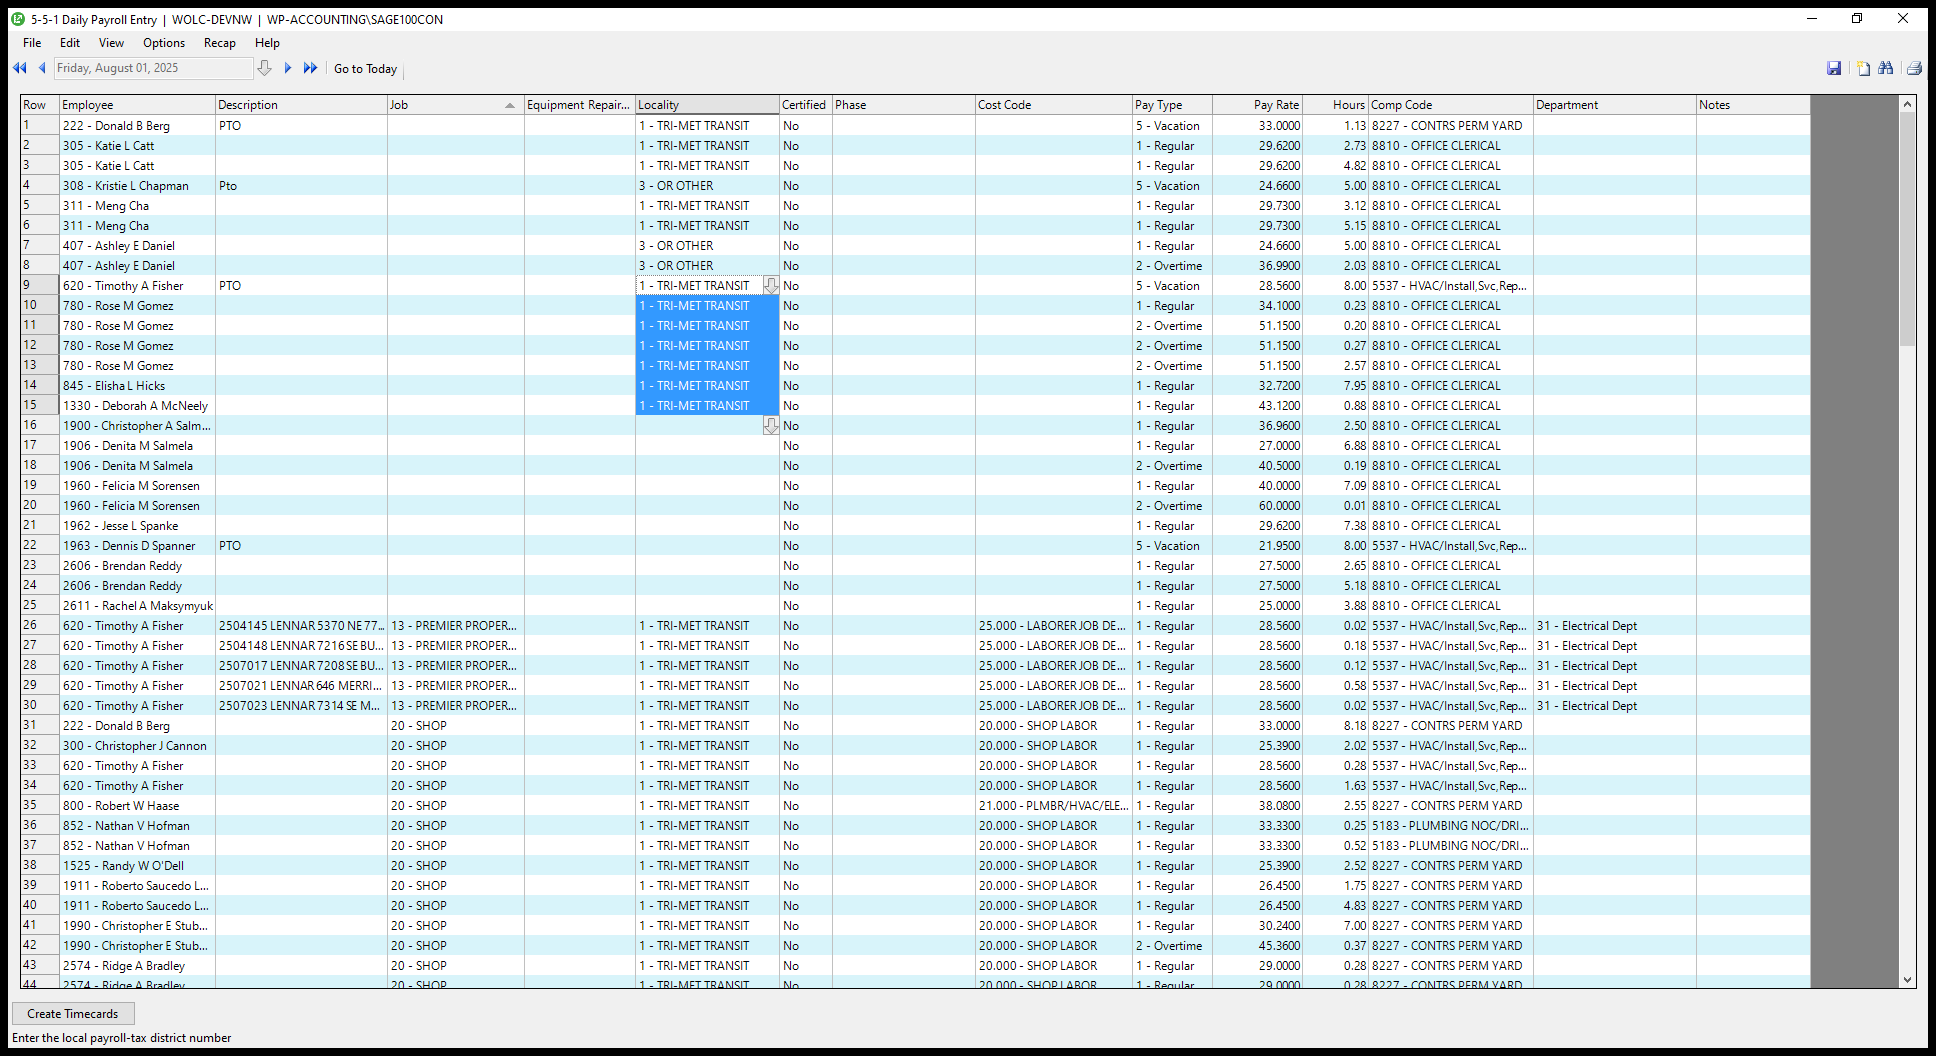Click the Pay Rate column header
1936x1056 pixels.
1257,105
